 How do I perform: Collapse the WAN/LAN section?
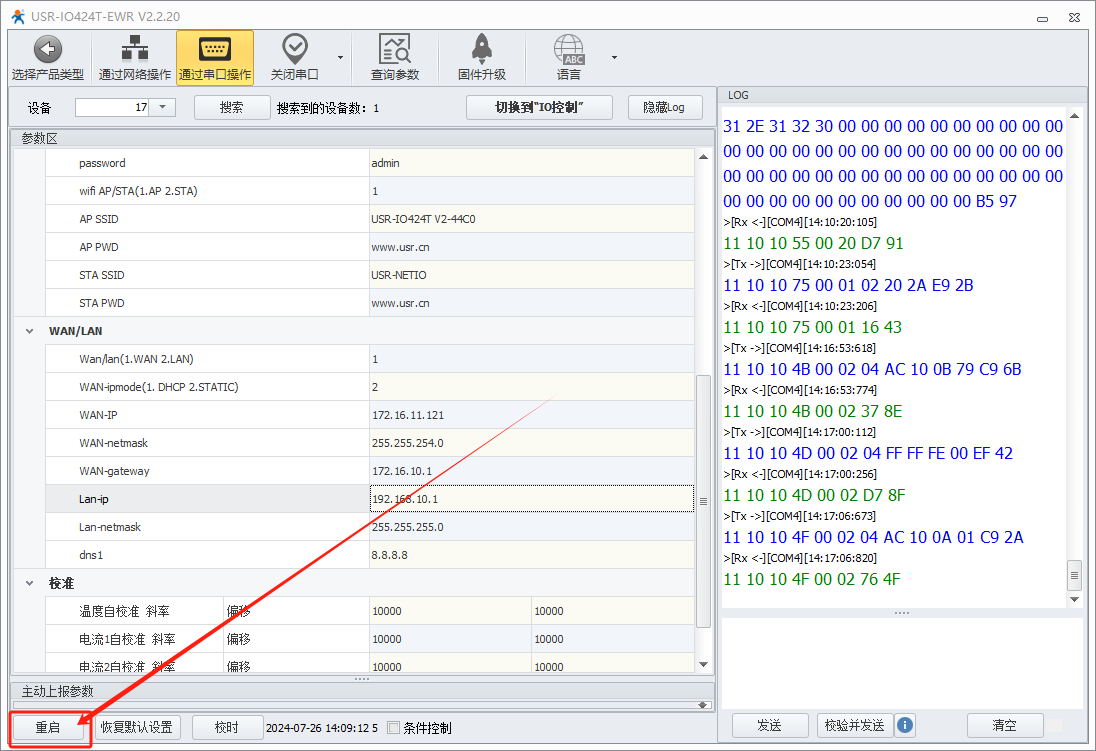click(30, 331)
